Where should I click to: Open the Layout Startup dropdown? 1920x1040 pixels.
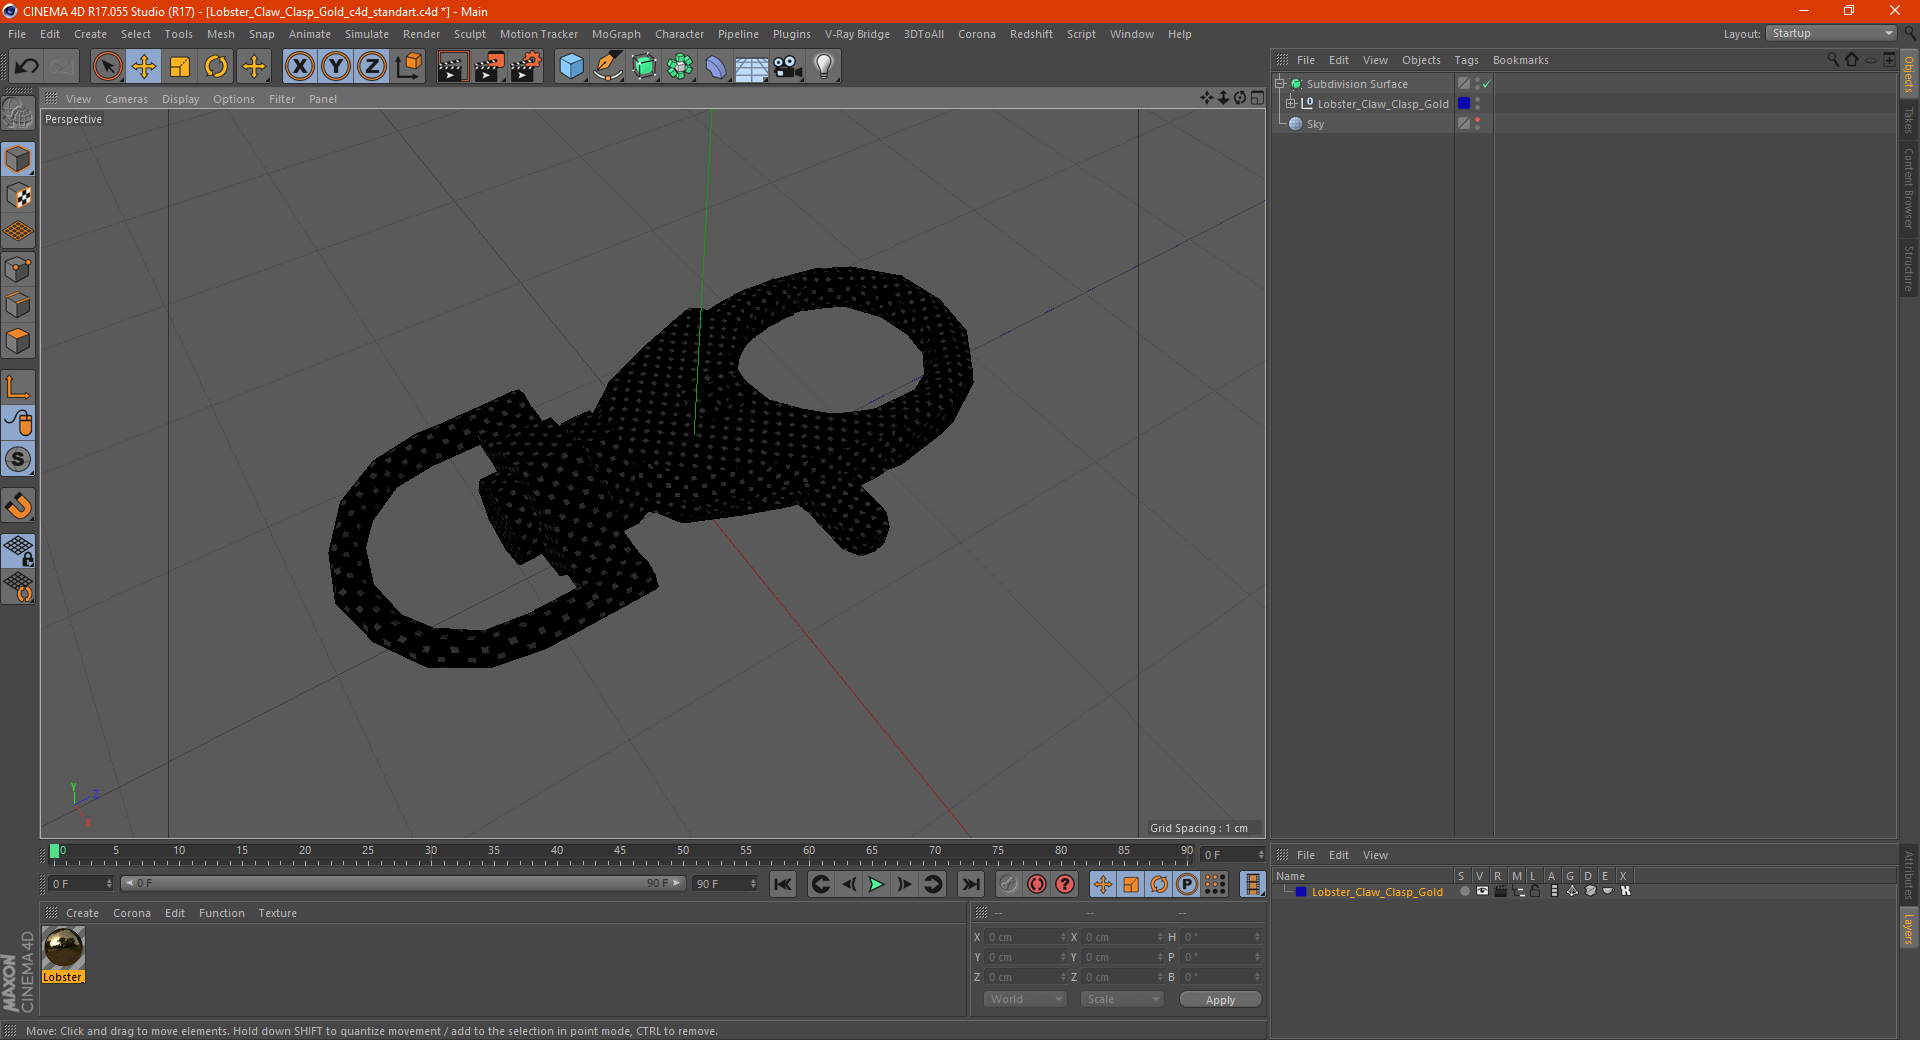tap(1832, 33)
